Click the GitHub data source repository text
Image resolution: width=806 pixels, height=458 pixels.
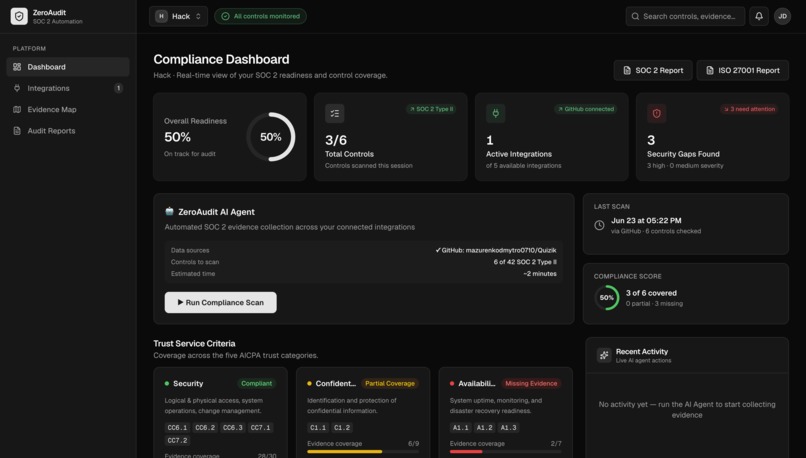point(496,250)
